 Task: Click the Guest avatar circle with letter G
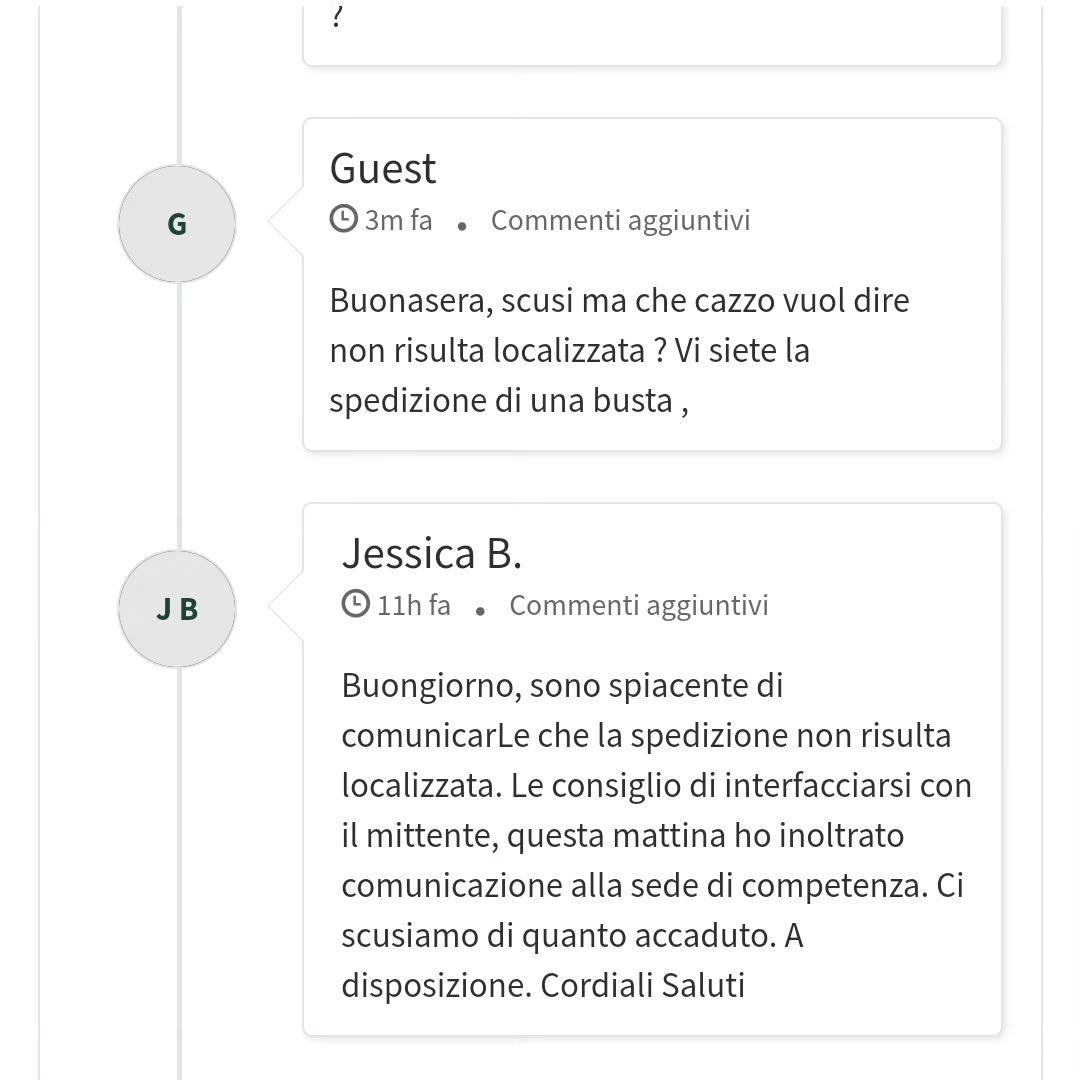[x=177, y=224]
